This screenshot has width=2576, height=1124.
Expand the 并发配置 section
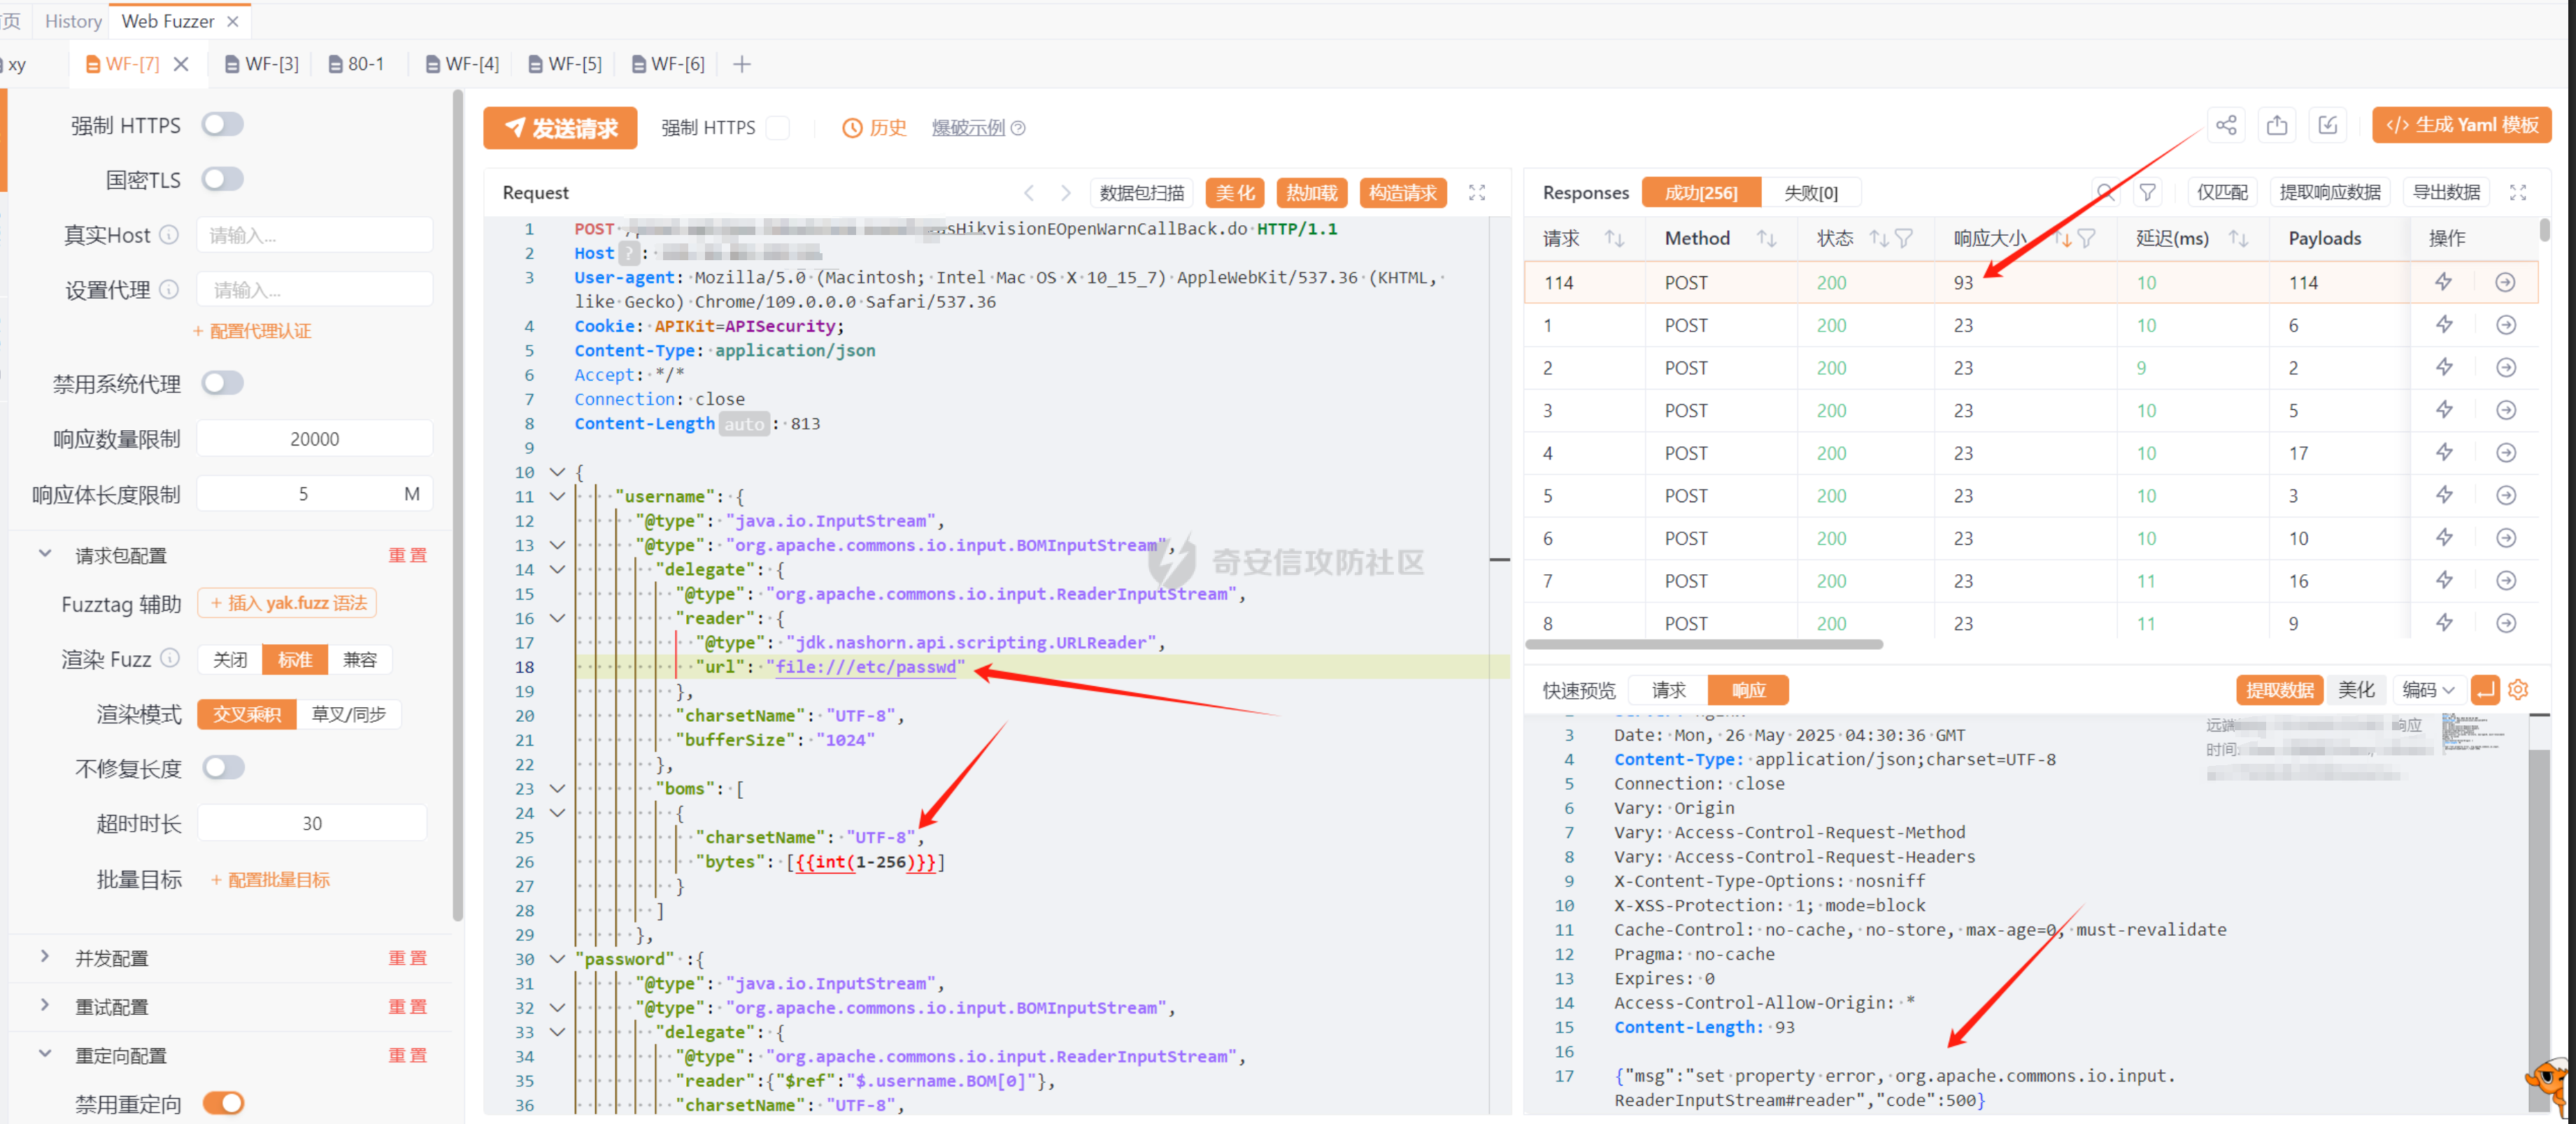coord(45,956)
